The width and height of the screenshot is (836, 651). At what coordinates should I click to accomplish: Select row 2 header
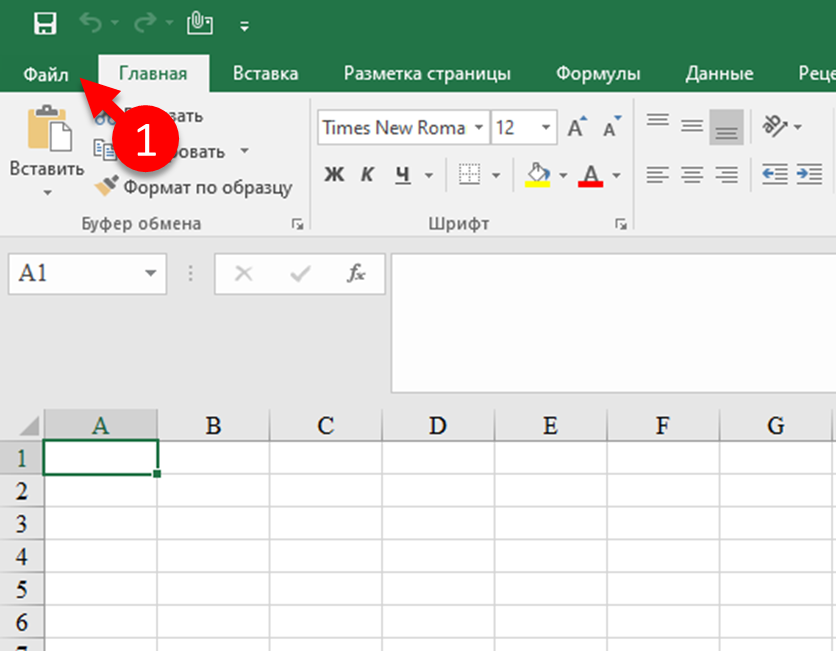(x=21, y=491)
